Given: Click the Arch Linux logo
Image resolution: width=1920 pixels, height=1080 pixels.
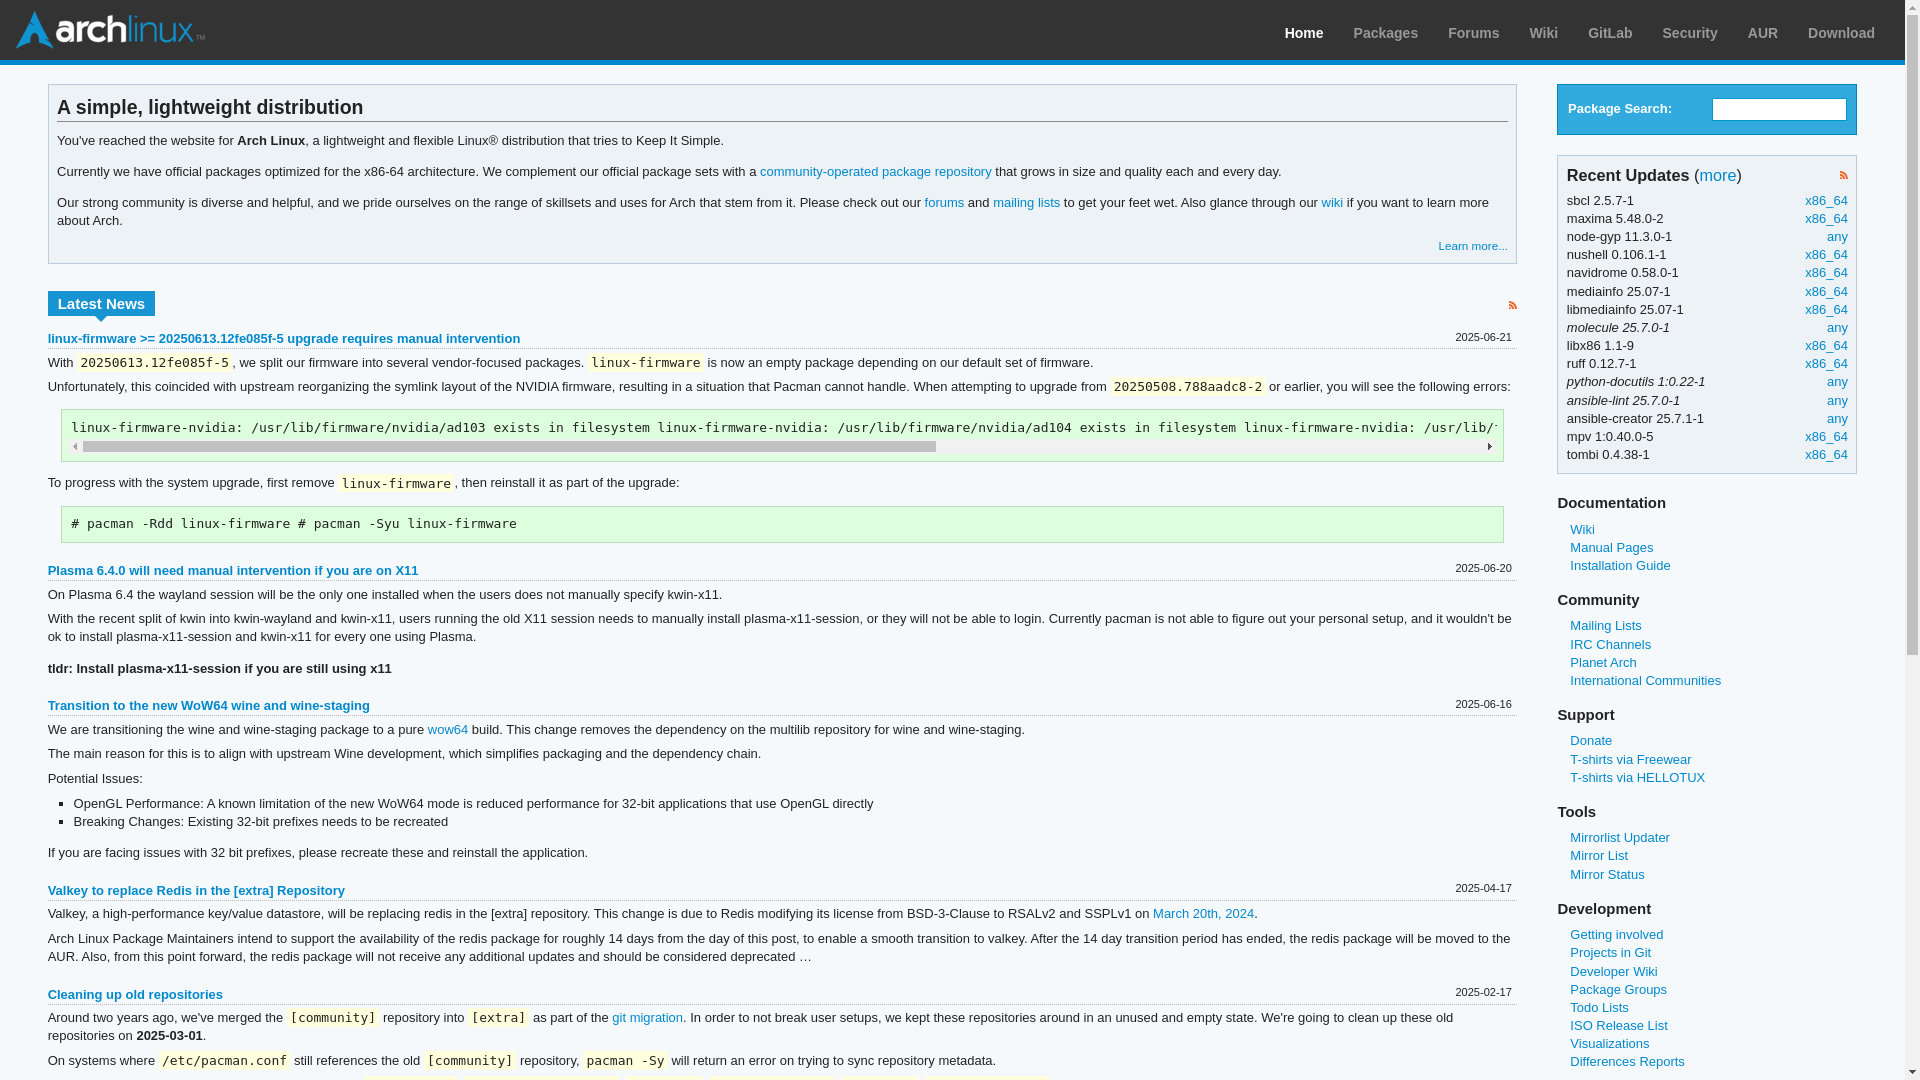Looking at the screenshot, I should pyautogui.click(x=110, y=30).
